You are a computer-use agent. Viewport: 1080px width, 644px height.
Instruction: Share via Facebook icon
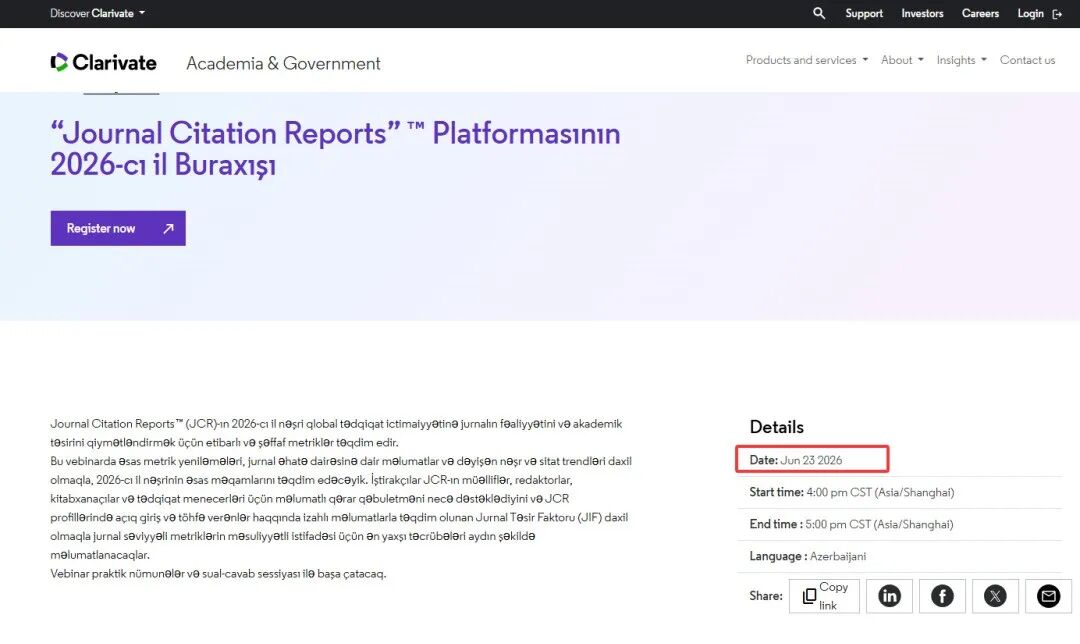(x=942, y=596)
